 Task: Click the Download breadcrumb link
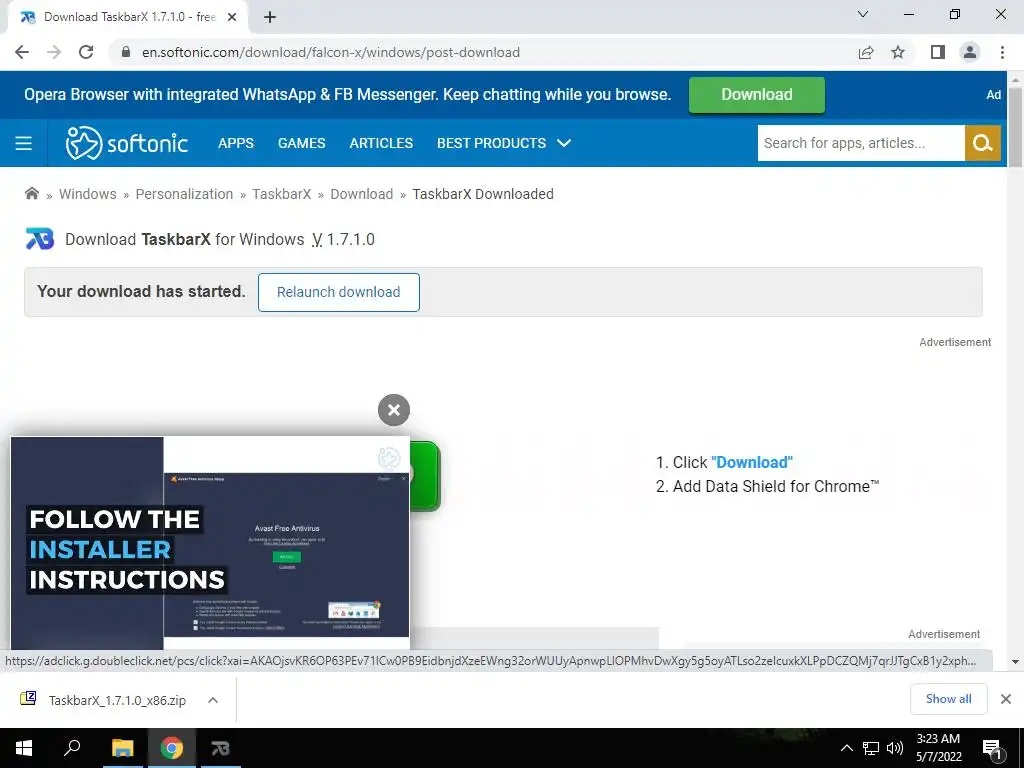362,194
